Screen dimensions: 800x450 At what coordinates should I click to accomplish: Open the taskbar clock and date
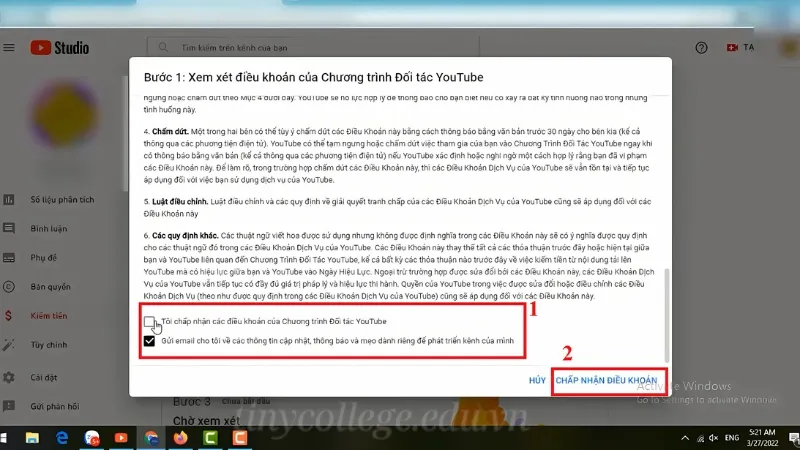click(762, 438)
